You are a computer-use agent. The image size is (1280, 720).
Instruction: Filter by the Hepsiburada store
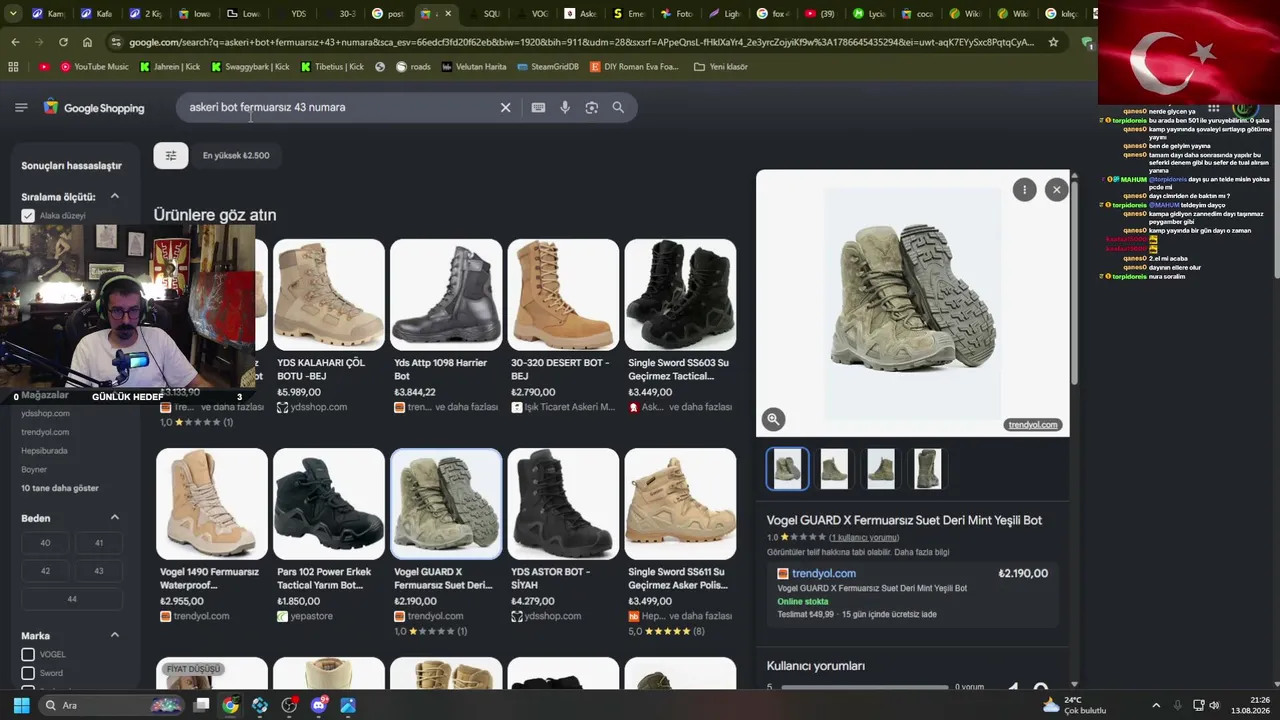click(44, 451)
